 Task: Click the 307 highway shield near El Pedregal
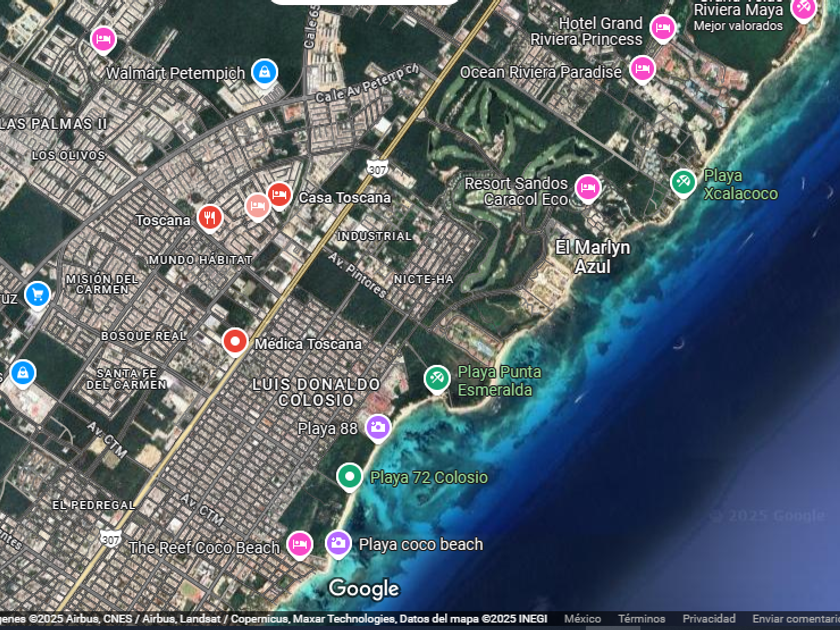[110, 538]
